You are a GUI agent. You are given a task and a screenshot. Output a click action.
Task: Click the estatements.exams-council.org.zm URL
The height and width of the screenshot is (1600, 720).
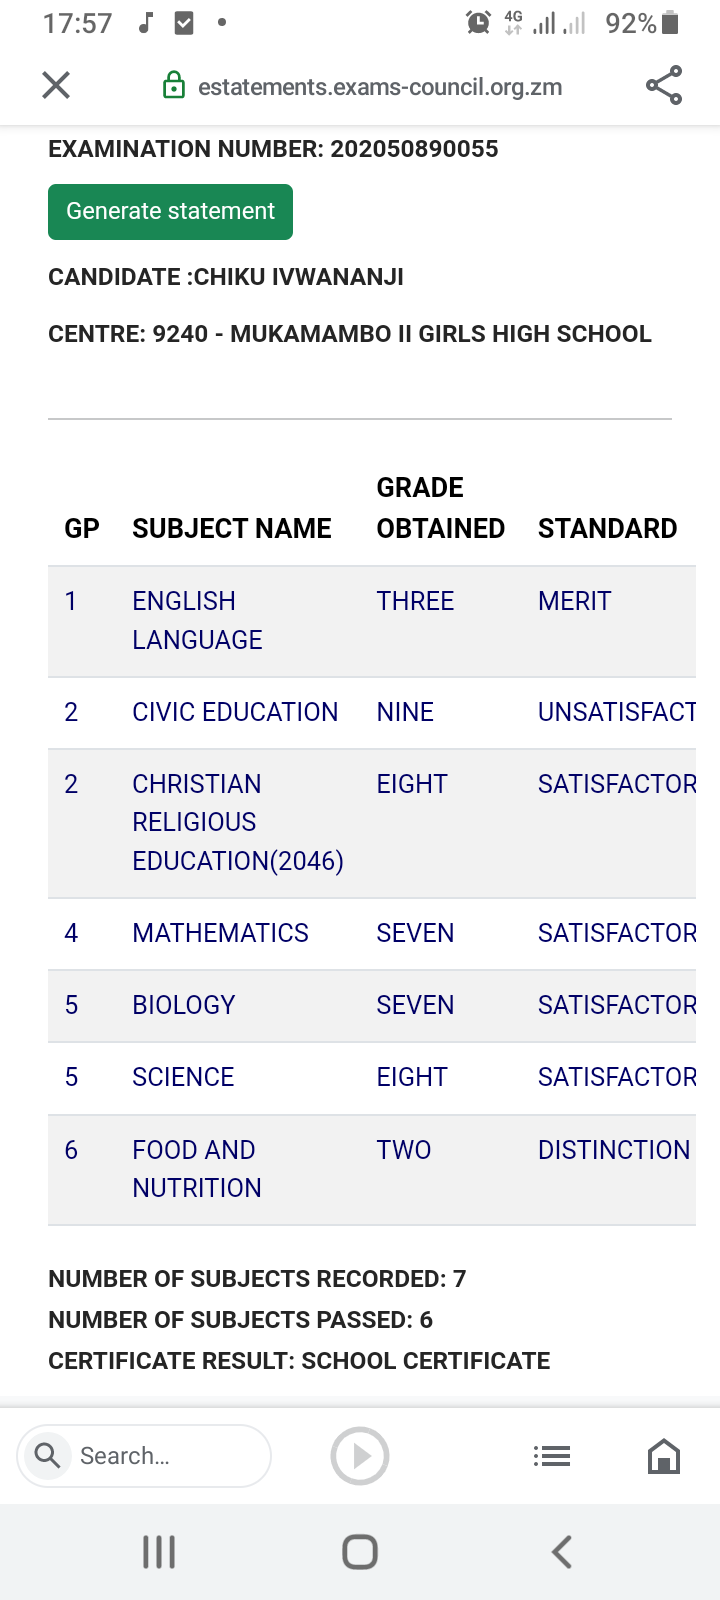pos(380,87)
